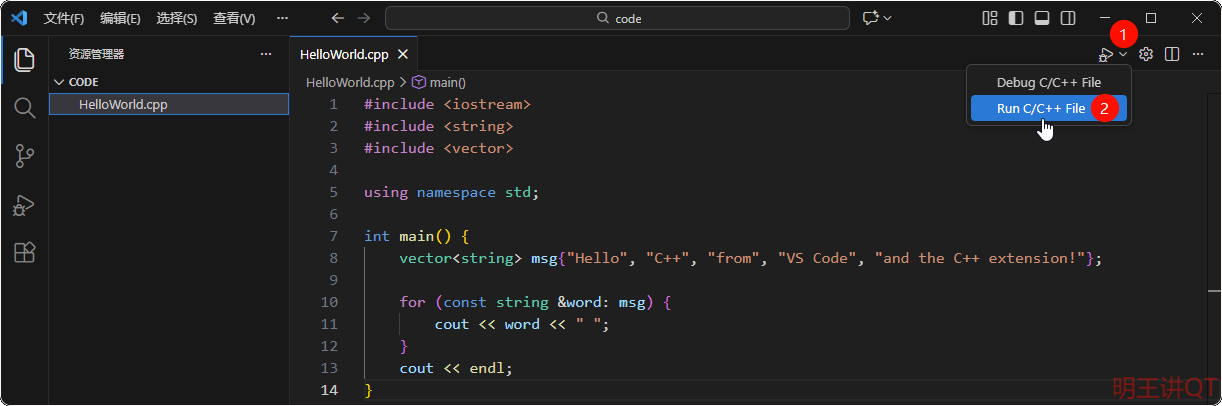Click the main() symbol icon in breadcrumb
The image size is (1222, 406).
tap(419, 82)
